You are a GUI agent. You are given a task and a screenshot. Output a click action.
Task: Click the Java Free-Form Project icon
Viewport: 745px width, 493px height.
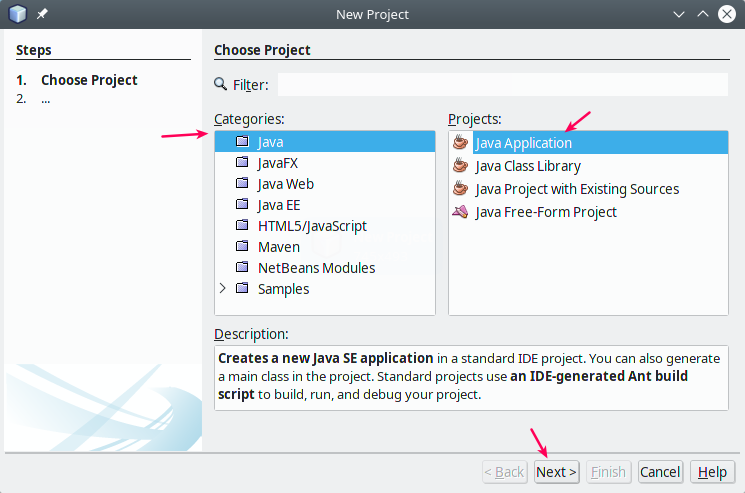pyautogui.click(x=460, y=211)
